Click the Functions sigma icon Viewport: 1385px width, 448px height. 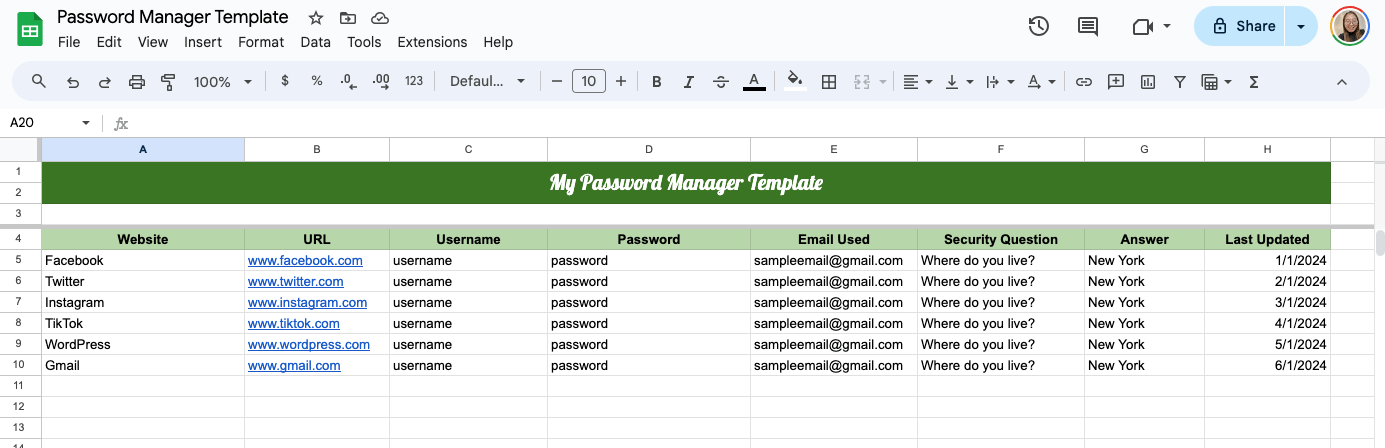point(1254,82)
